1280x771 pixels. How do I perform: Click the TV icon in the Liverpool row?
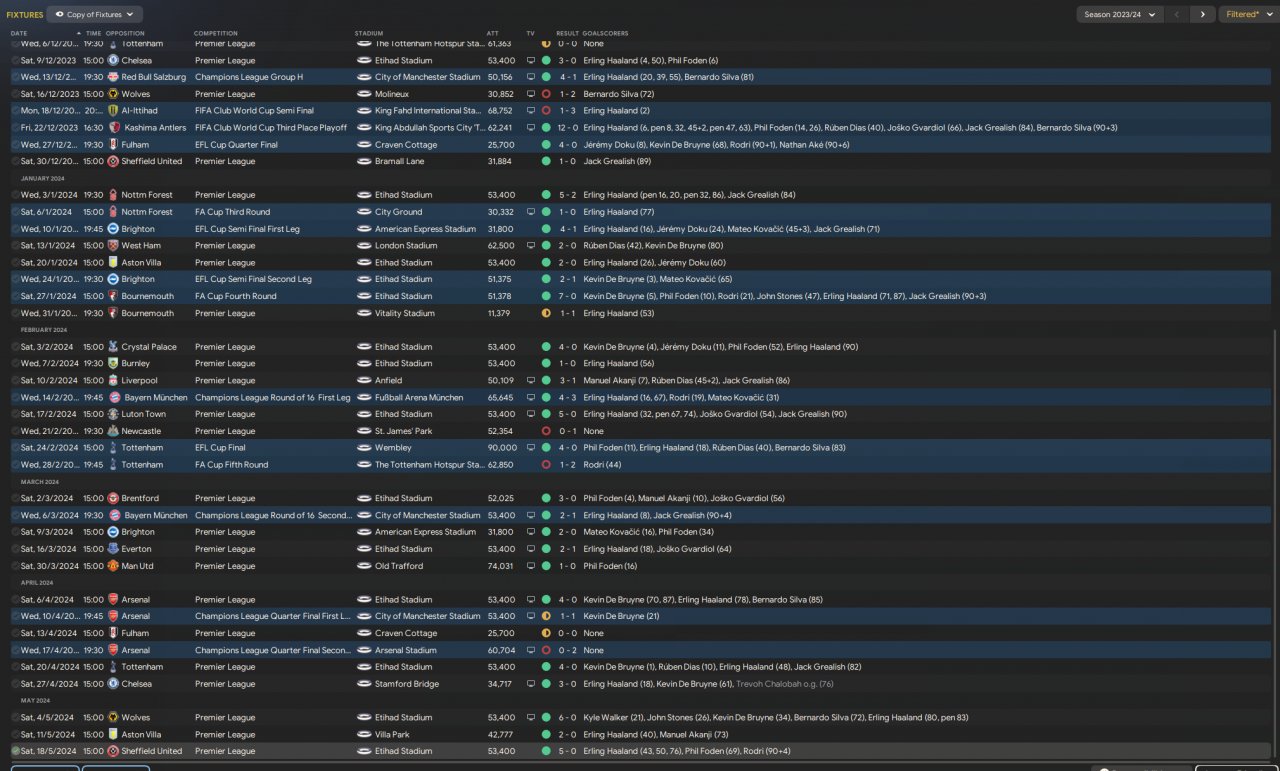(531, 381)
